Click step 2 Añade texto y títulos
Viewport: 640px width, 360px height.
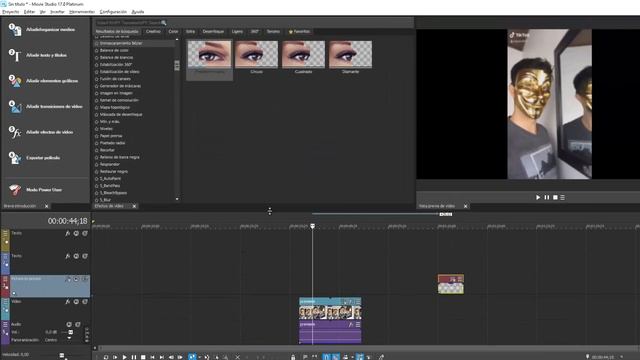tap(38, 55)
